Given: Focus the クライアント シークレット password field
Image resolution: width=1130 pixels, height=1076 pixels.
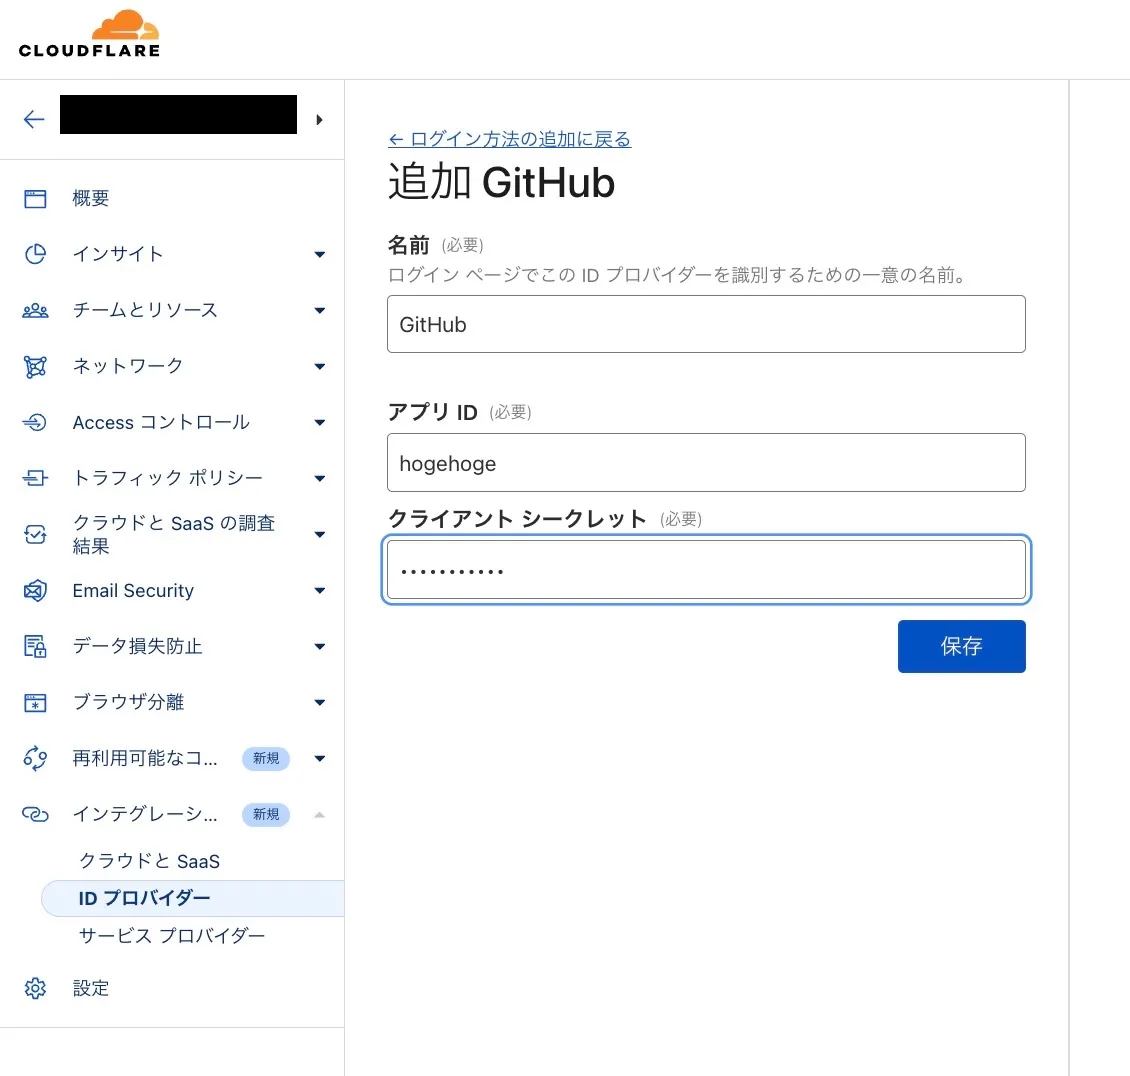Looking at the screenshot, I should click(706, 570).
